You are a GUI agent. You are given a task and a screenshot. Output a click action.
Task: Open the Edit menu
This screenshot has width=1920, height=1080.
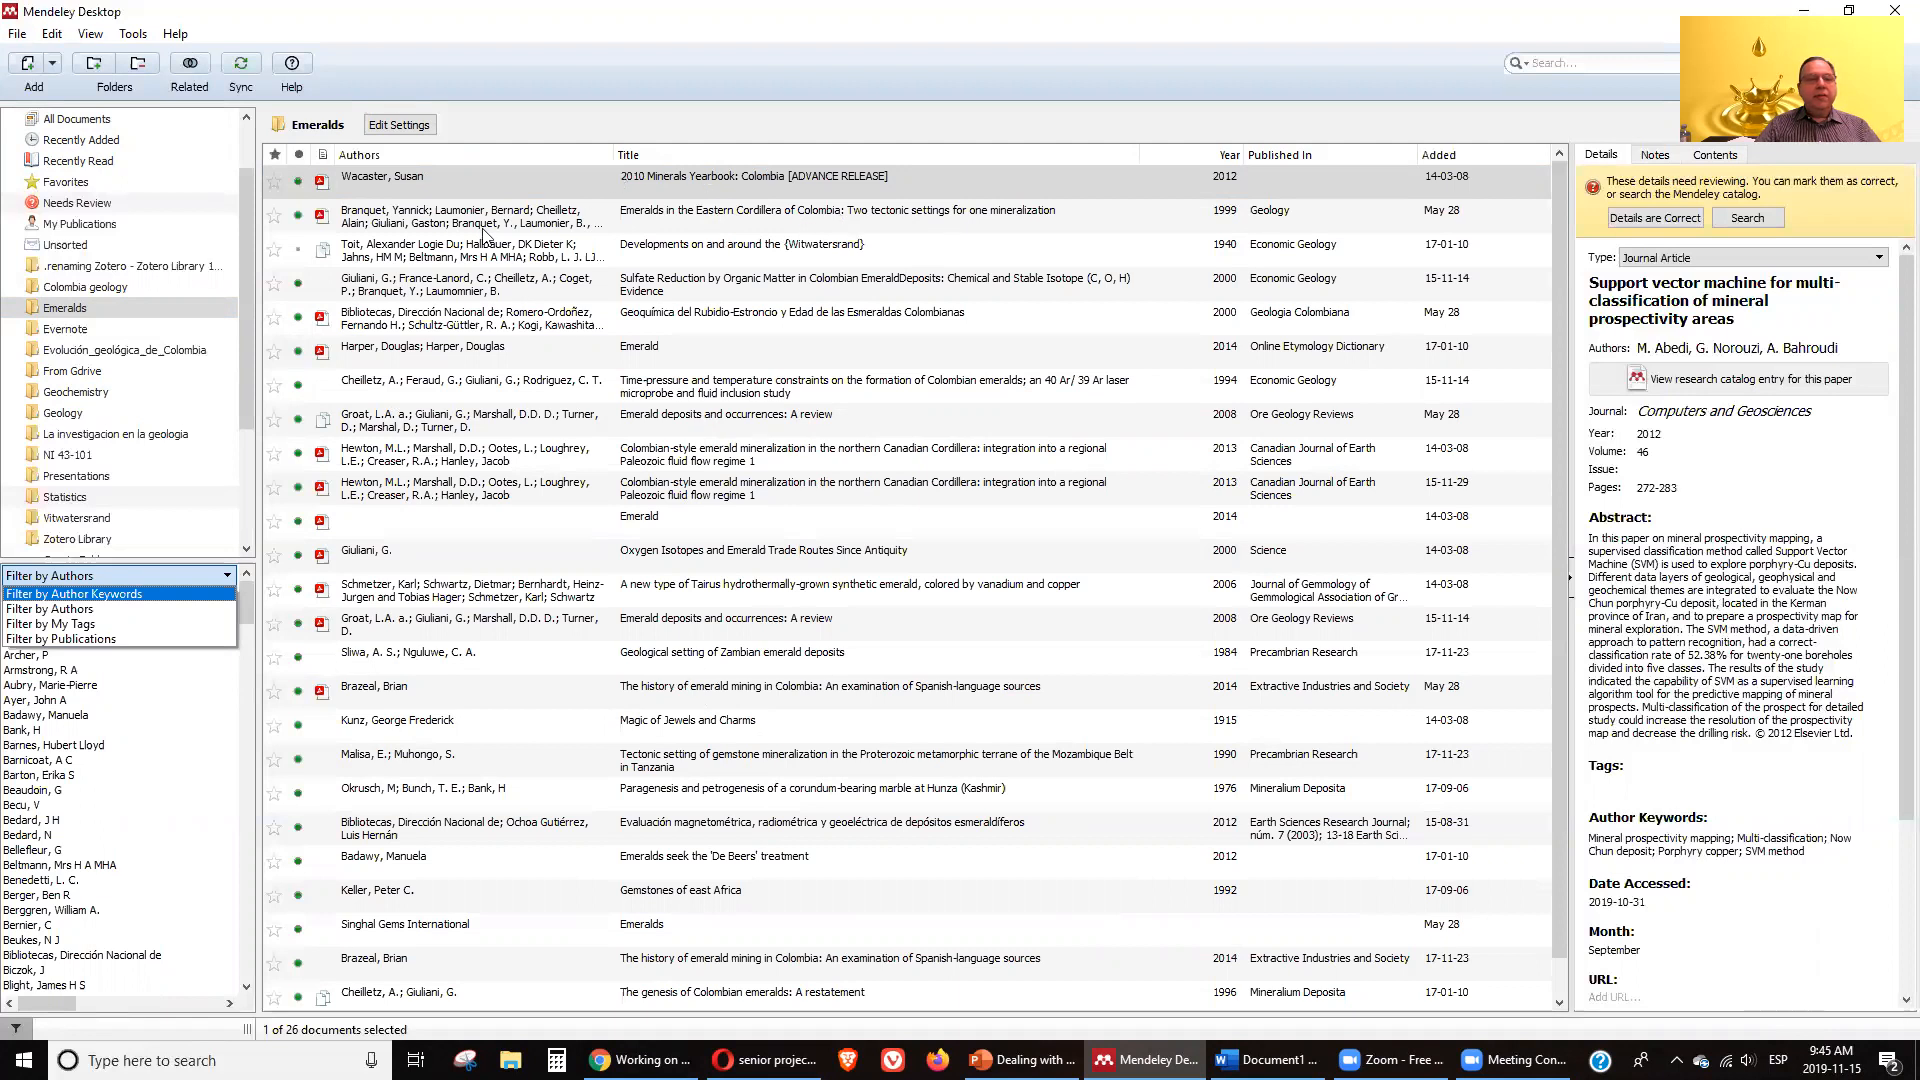pos(52,34)
